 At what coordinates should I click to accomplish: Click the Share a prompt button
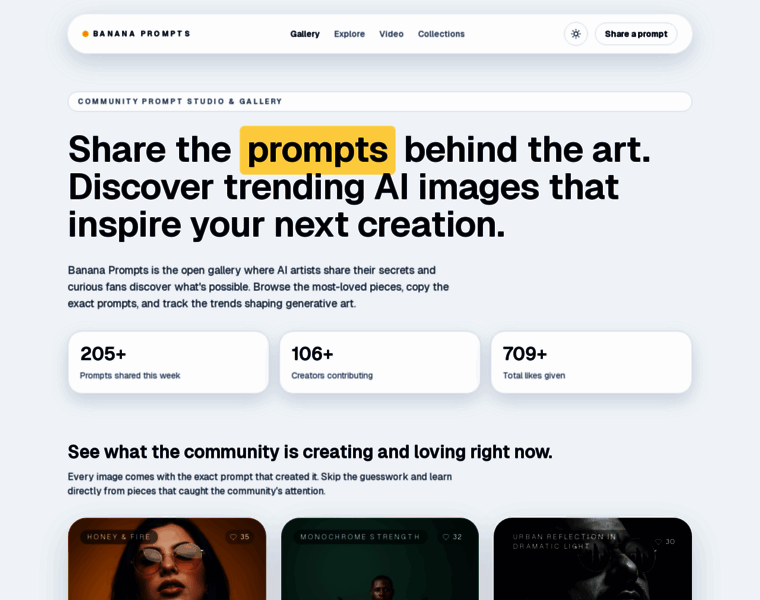[636, 34]
